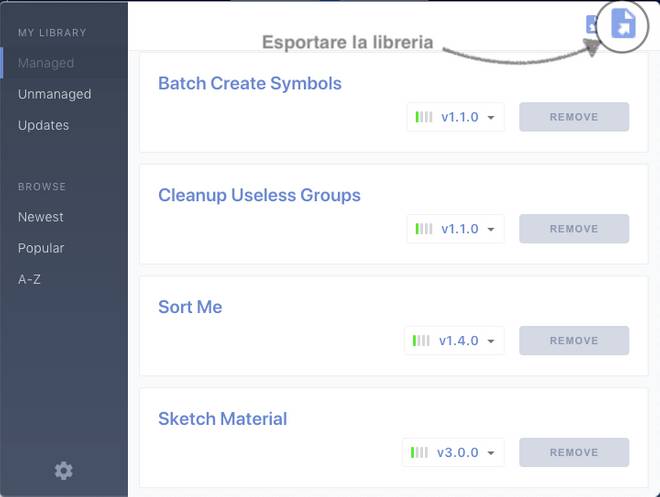The height and width of the screenshot is (497, 660).
Task: Remove the Sketch Material plugin
Action: click(574, 453)
